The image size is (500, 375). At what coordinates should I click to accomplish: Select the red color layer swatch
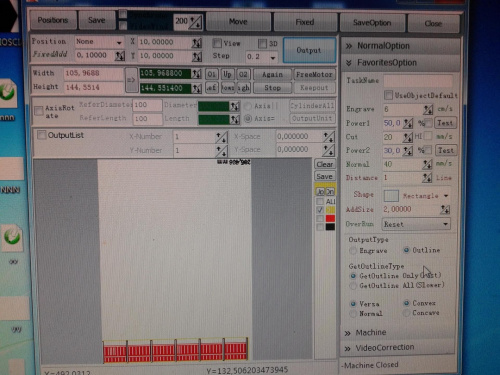(330, 218)
